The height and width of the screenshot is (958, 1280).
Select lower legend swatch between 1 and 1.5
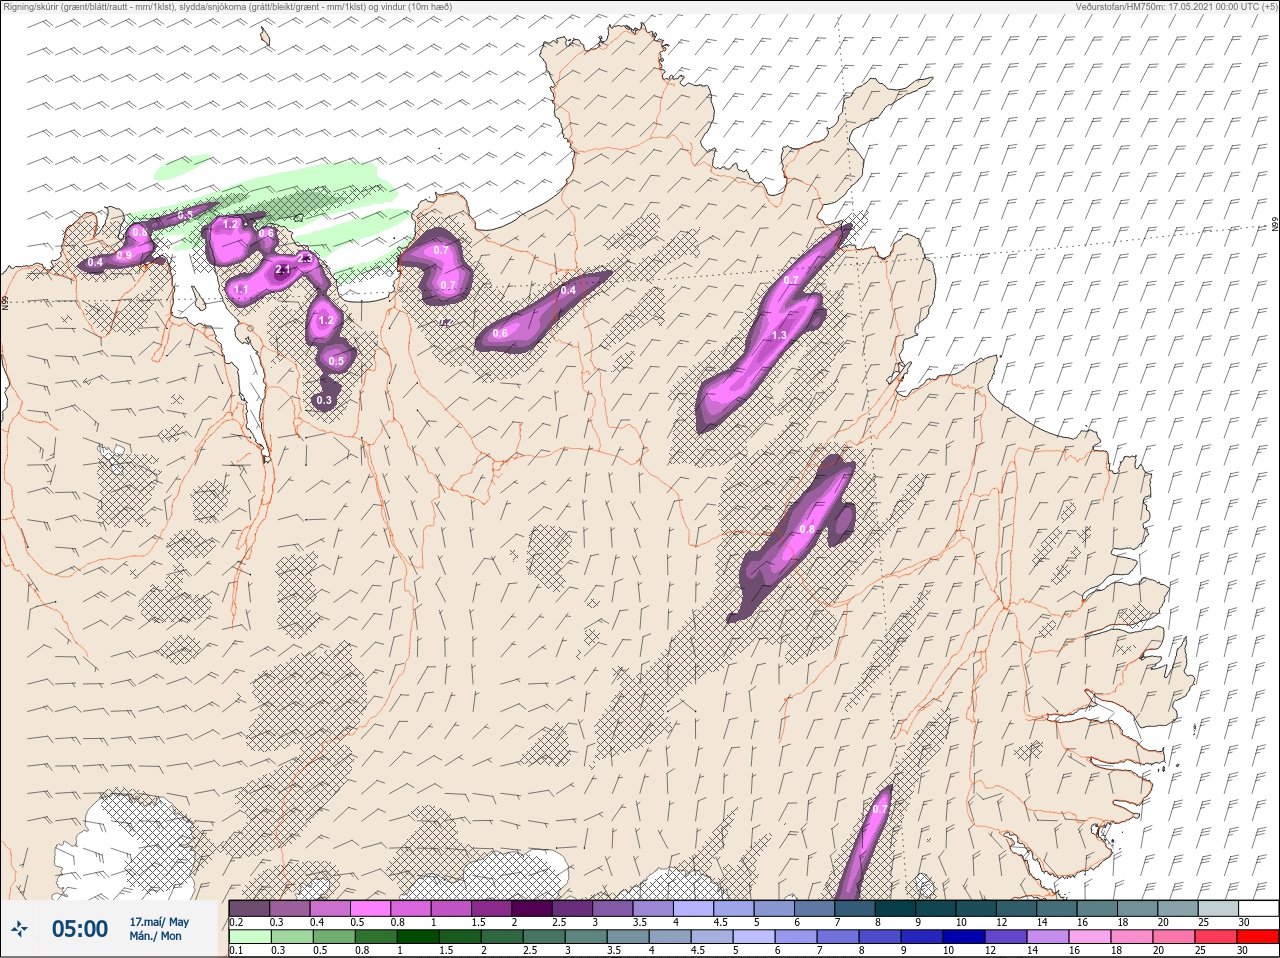(x=419, y=937)
